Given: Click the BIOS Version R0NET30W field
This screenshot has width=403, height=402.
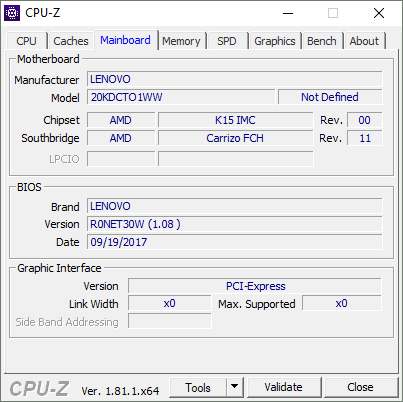Looking at the screenshot, I should tap(235, 224).
